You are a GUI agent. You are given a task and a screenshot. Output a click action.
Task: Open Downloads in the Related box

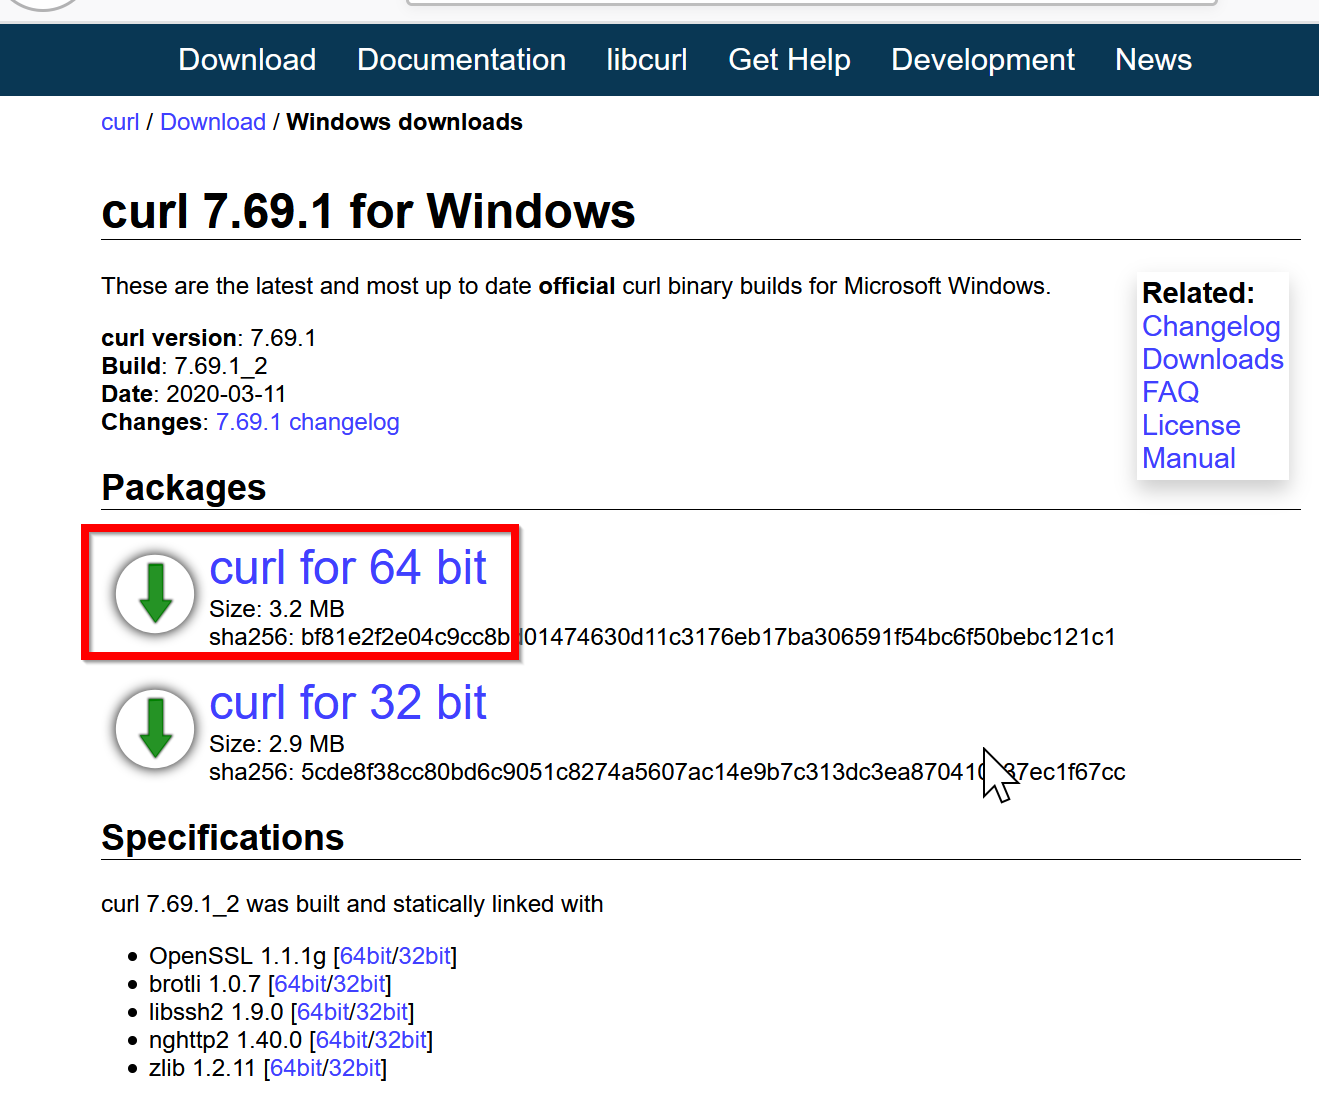1213,359
